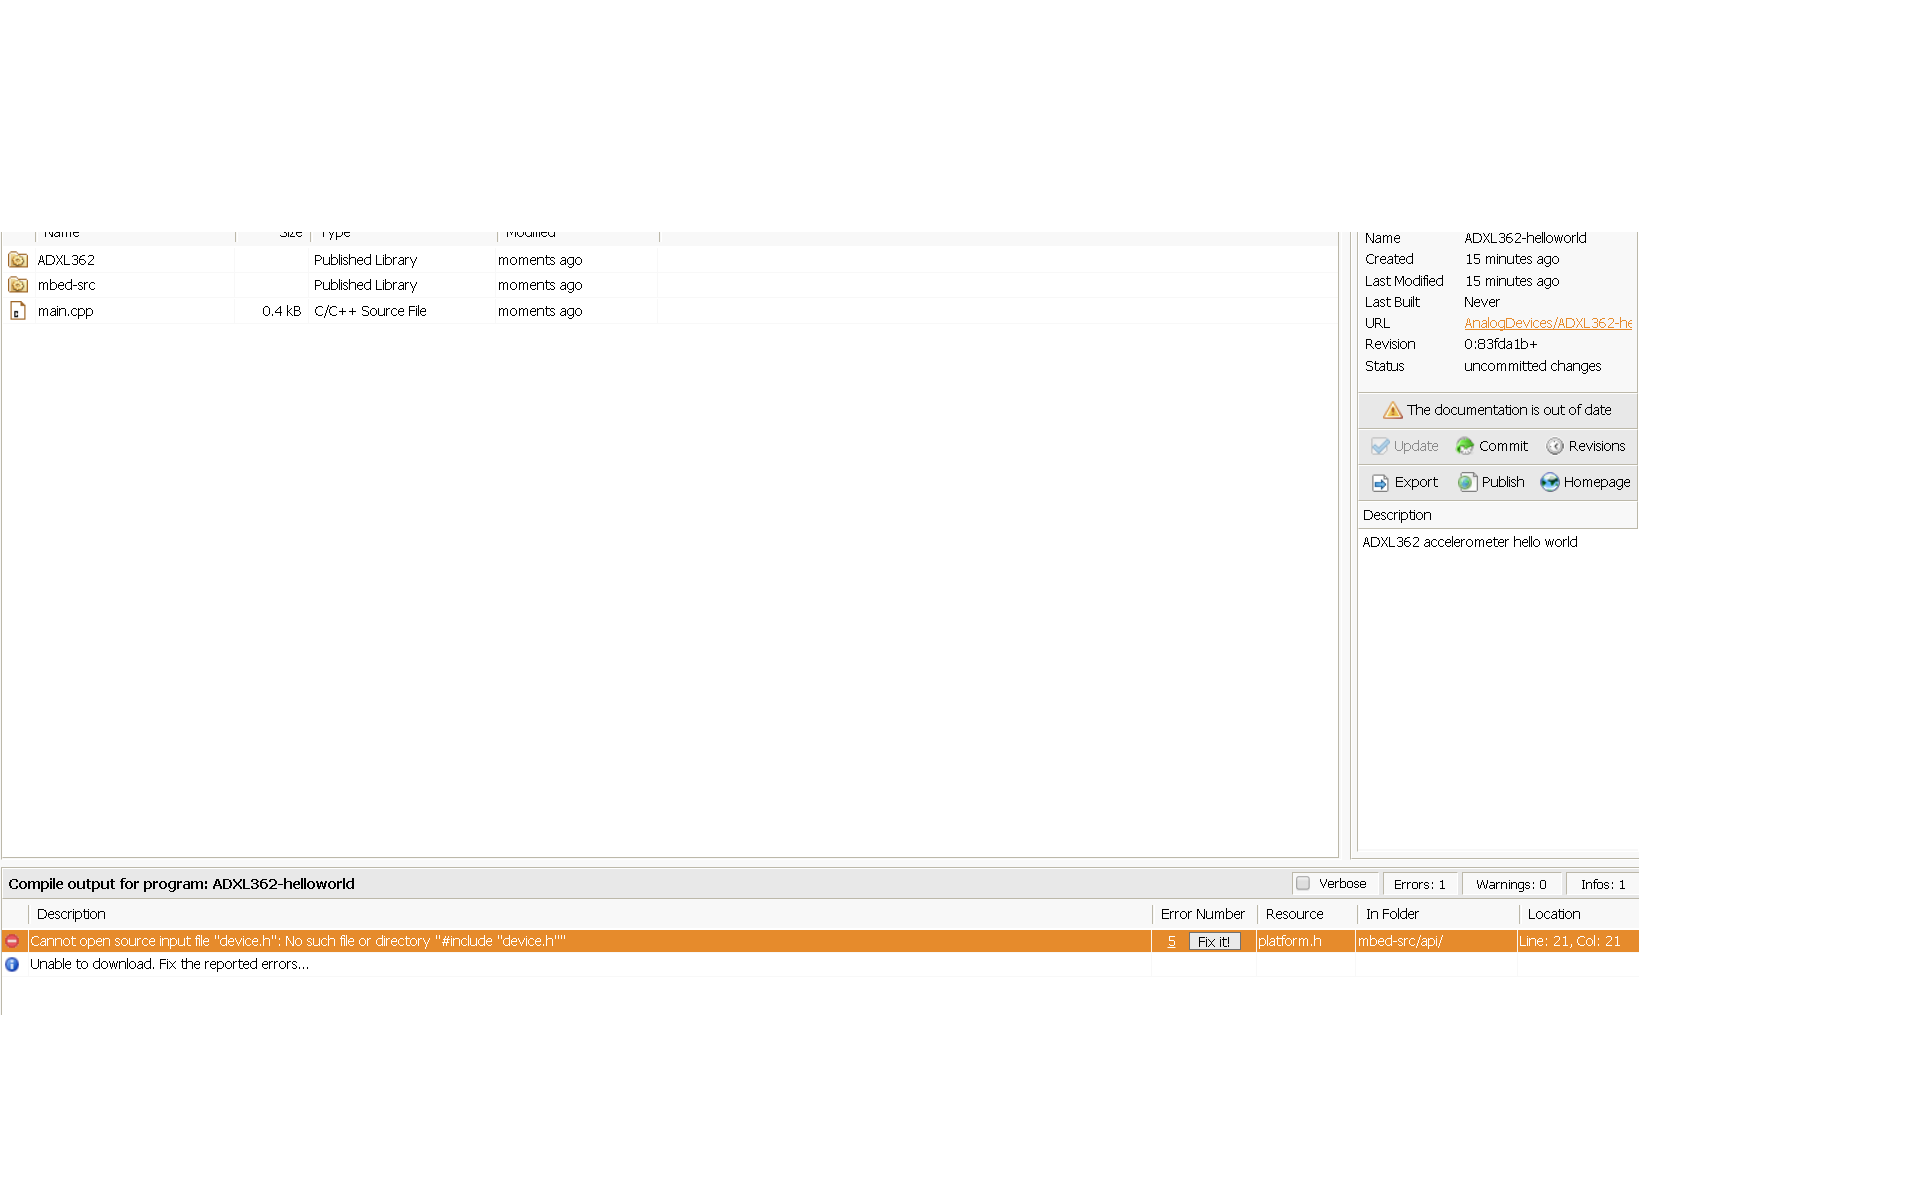Screen dimensions: 1920x1200
Task: Click the error number 5 link
Action: 1171,941
